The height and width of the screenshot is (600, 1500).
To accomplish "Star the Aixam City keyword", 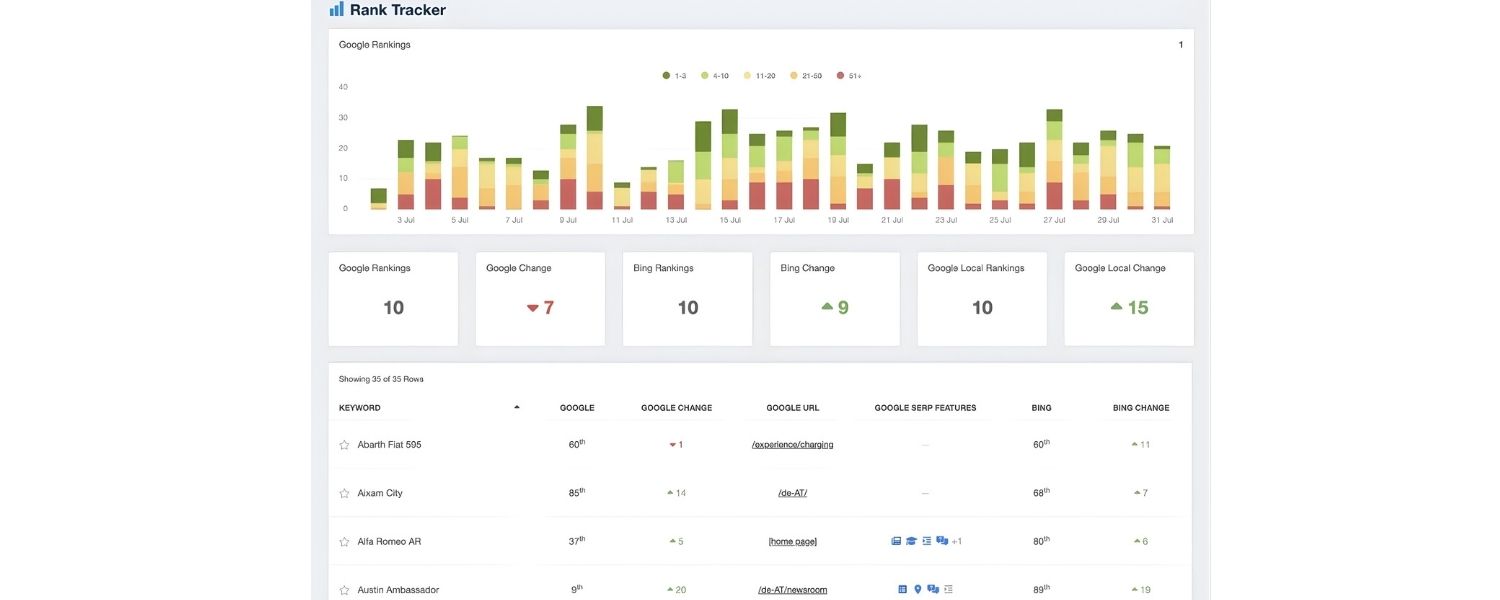I will pos(344,494).
